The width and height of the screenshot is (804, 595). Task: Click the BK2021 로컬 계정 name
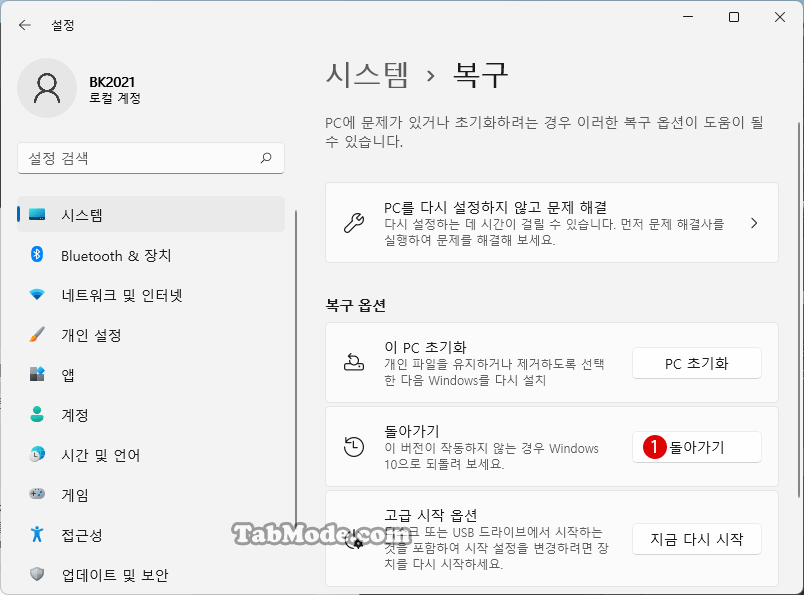click(x=115, y=89)
